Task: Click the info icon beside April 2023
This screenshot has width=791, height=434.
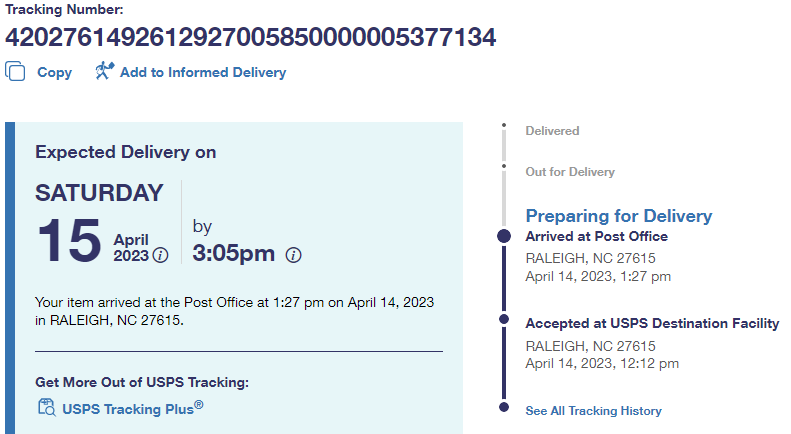Action: [x=160, y=254]
